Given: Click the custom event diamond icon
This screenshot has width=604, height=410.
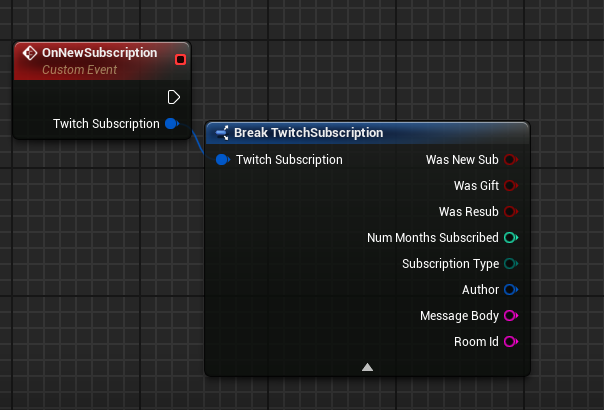Looking at the screenshot, I should click(30, 53).
